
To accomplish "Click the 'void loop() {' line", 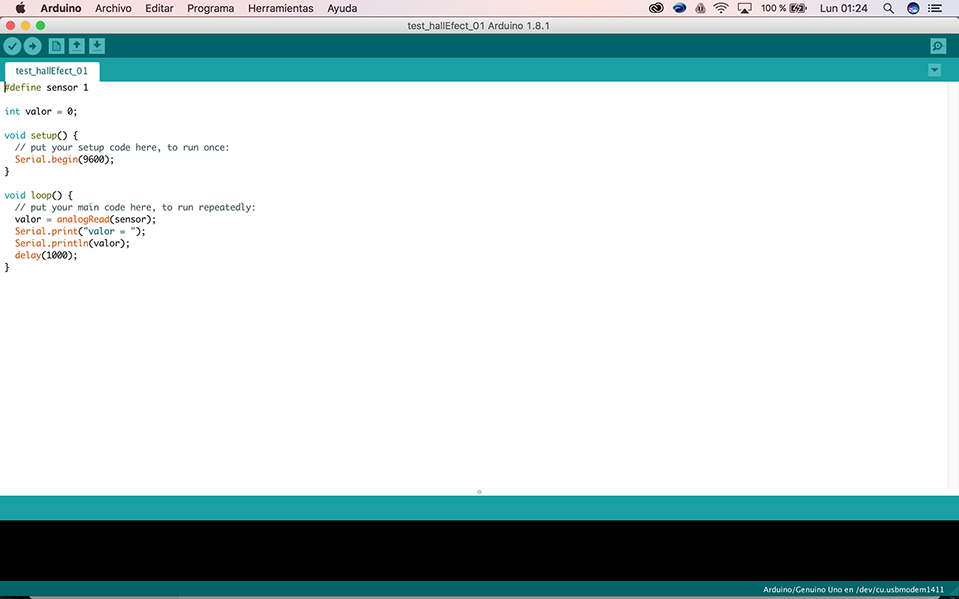I will pos(39,195).
